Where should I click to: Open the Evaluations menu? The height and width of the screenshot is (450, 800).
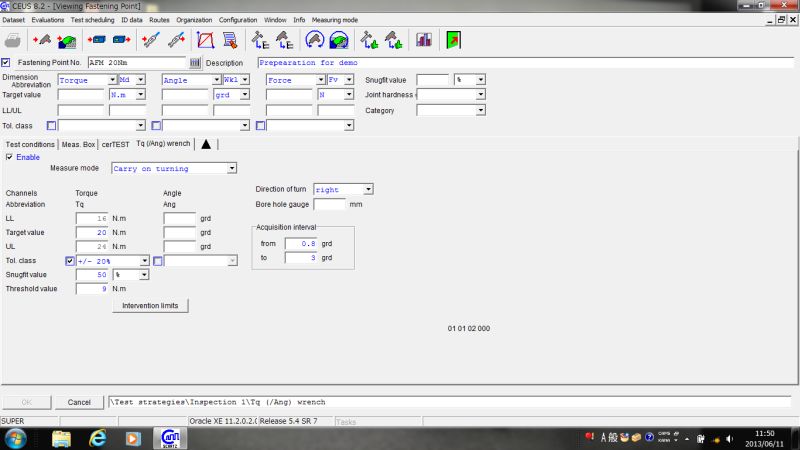[47, 20]
